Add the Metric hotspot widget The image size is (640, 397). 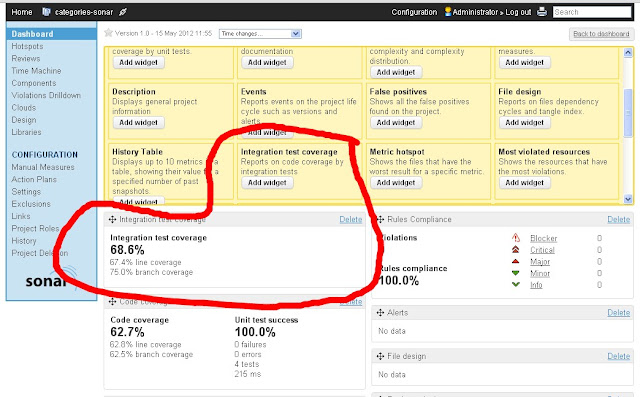pyautogui.click(x=396, y=182)
